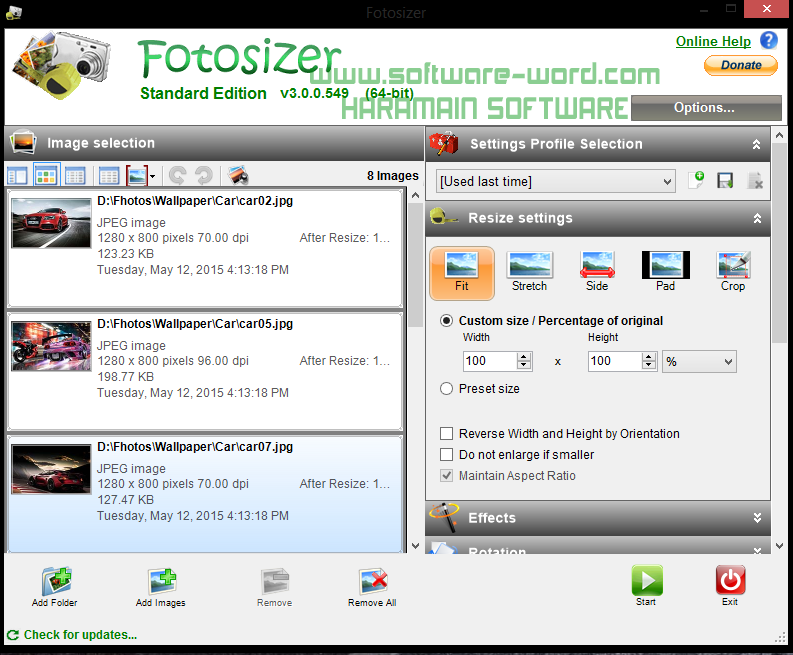Select the Side resize mode

(597, 272)
